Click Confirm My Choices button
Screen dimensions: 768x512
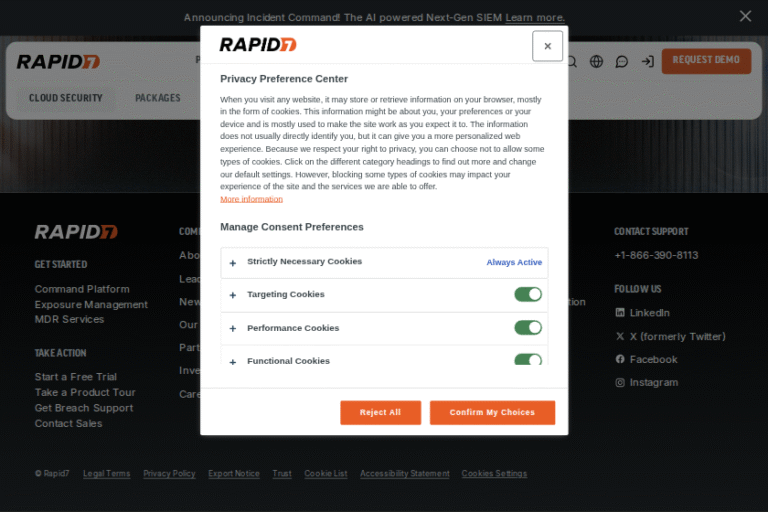492,412
